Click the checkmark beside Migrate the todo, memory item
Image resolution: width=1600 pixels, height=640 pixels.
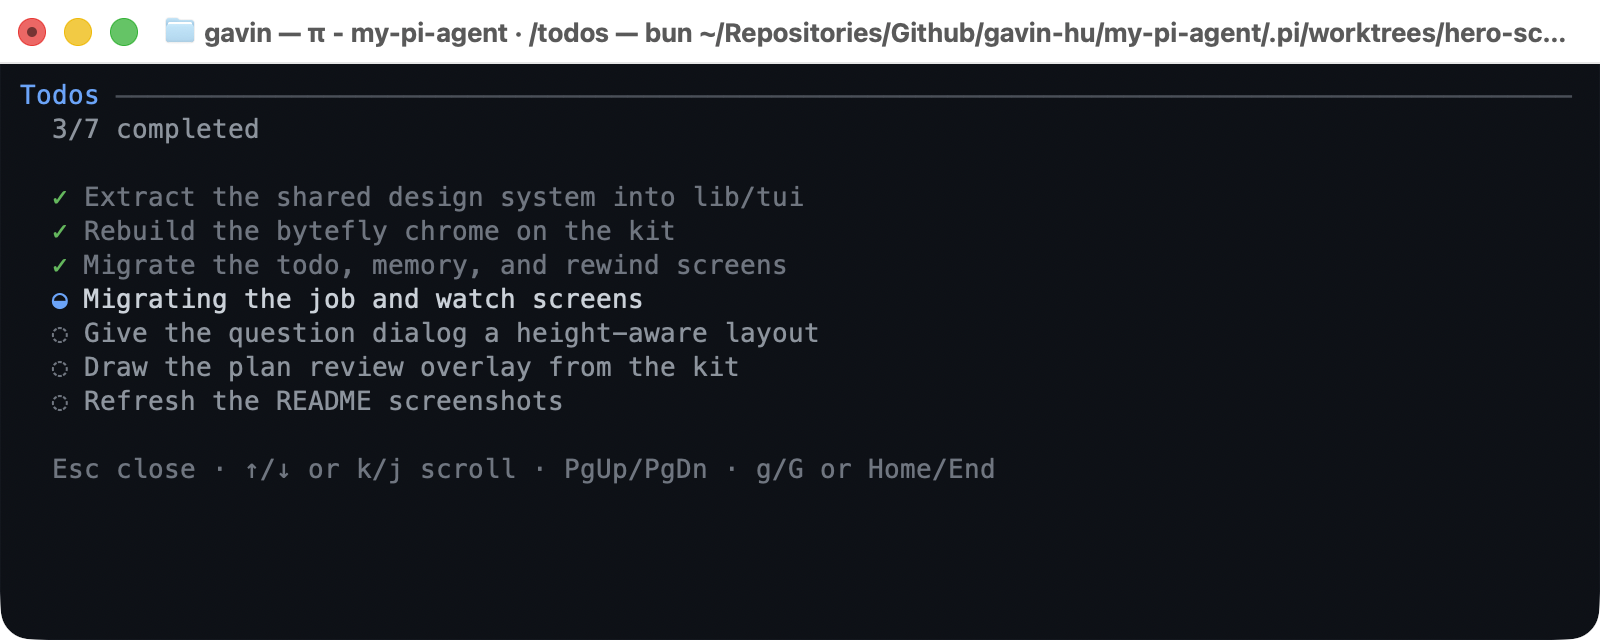click(x=60, y=266)
